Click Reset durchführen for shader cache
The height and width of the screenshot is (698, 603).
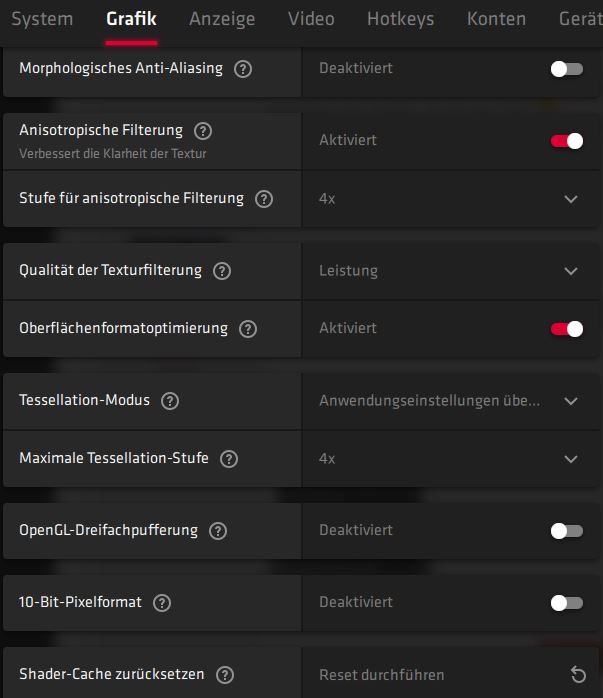tap(381, 675)
